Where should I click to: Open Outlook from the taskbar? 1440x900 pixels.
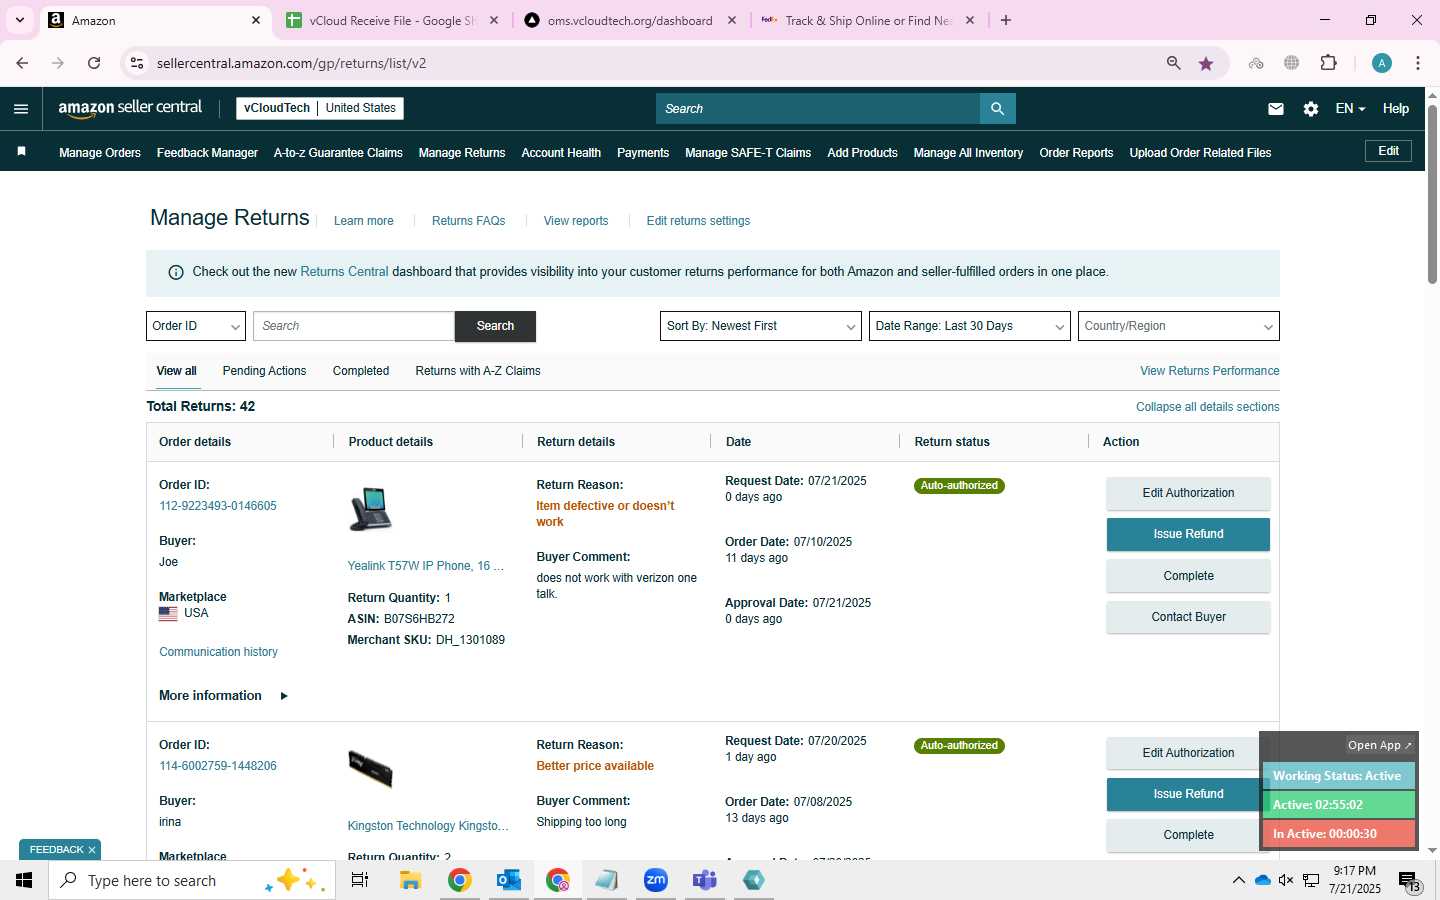[509, 880]
